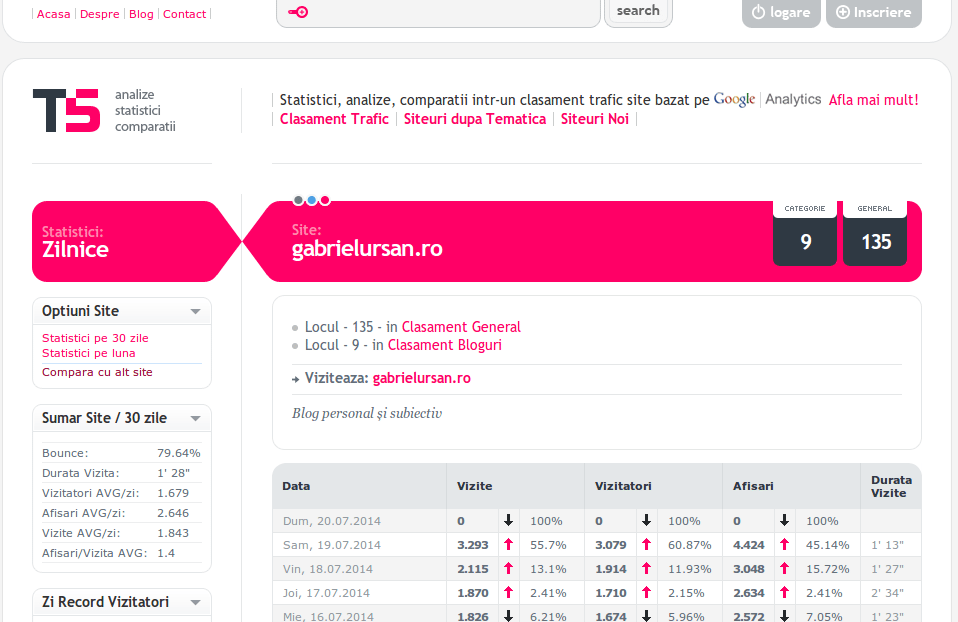
Task: Select the pink carousel dot
Action: [x=325, y=200]
